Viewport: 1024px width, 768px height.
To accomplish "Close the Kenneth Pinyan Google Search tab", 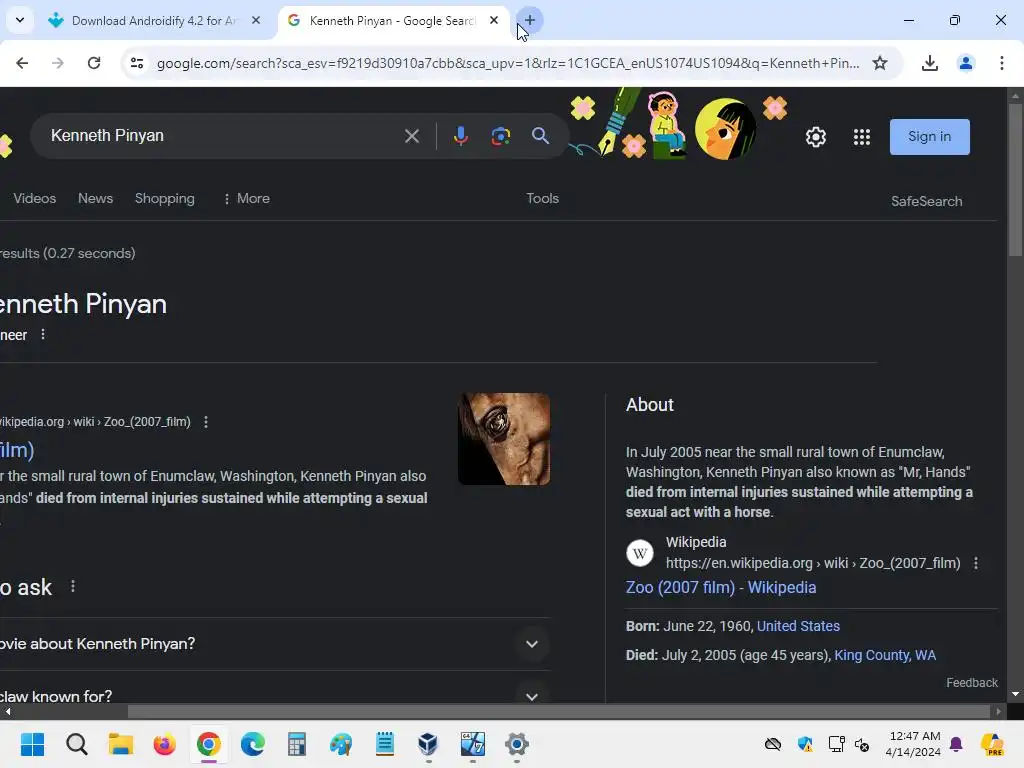I will point(494,20).
